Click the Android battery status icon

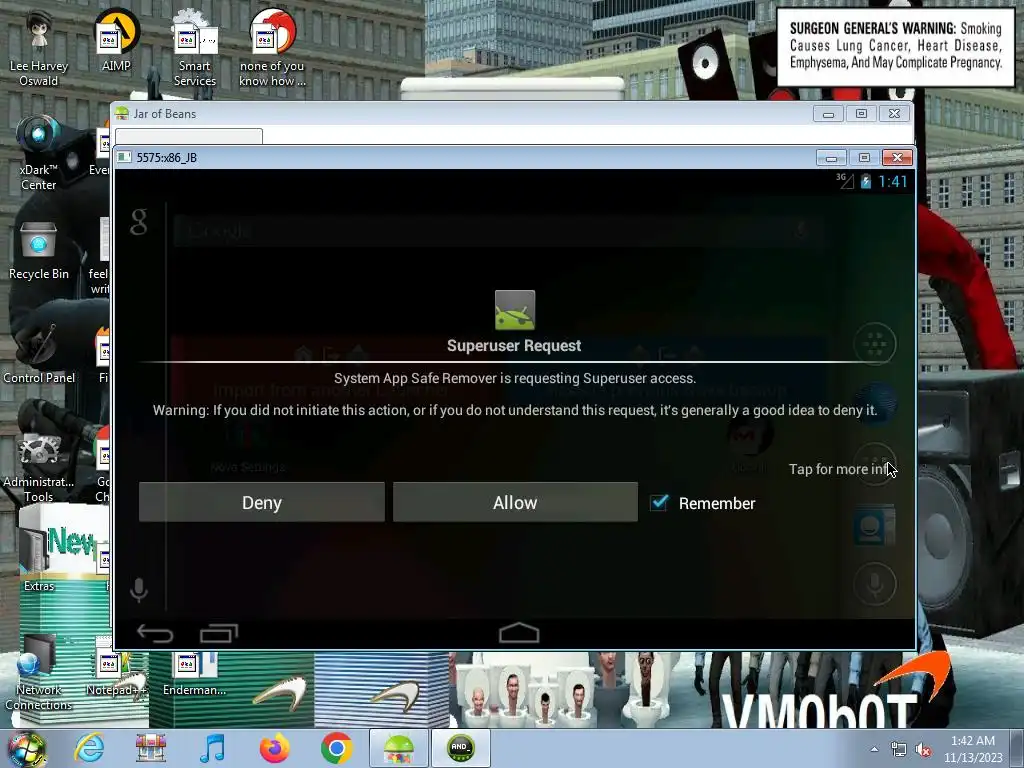(866, 182)
